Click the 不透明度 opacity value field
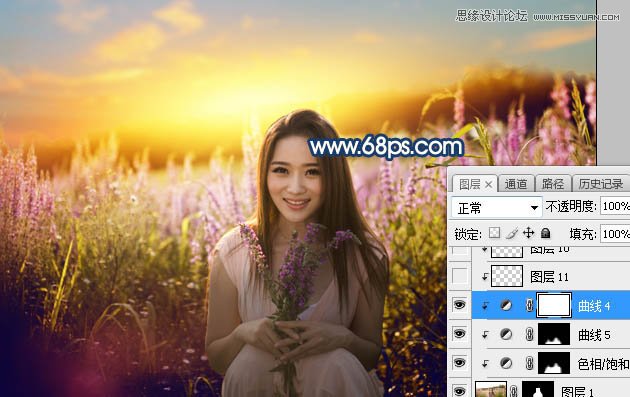The height and width of the screenshot is (397, 630). point(615,207)
